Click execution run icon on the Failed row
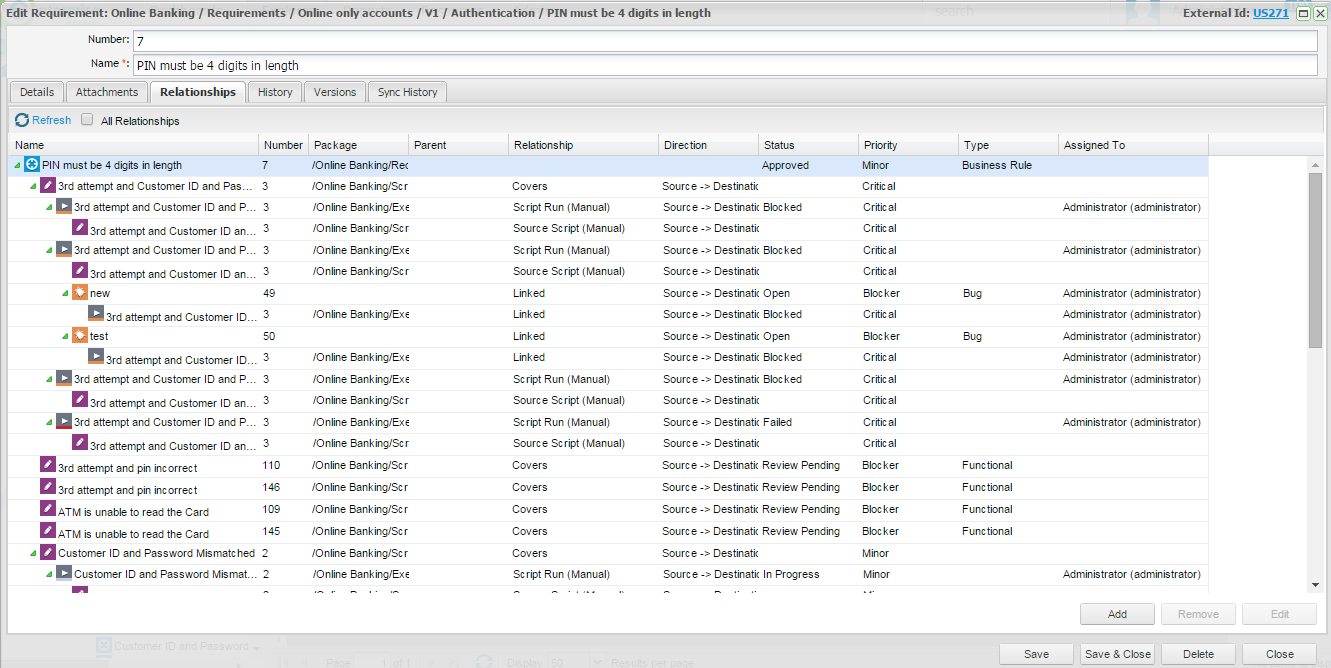The image size is (1331, 668). click(x=63, y=422)
